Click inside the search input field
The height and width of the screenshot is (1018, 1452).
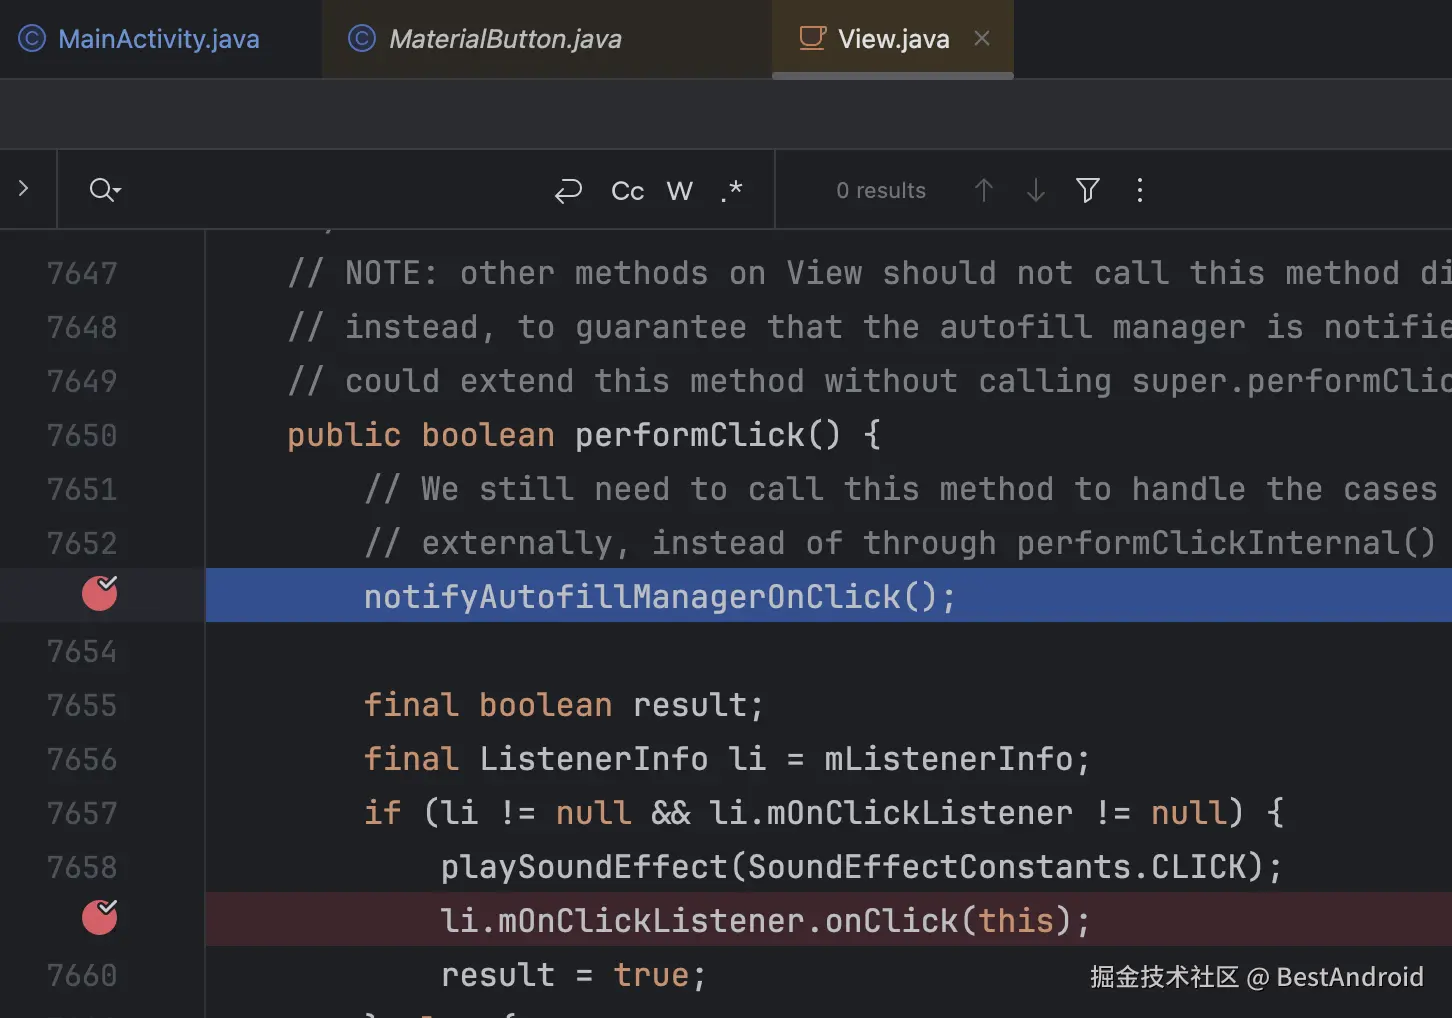335,190
